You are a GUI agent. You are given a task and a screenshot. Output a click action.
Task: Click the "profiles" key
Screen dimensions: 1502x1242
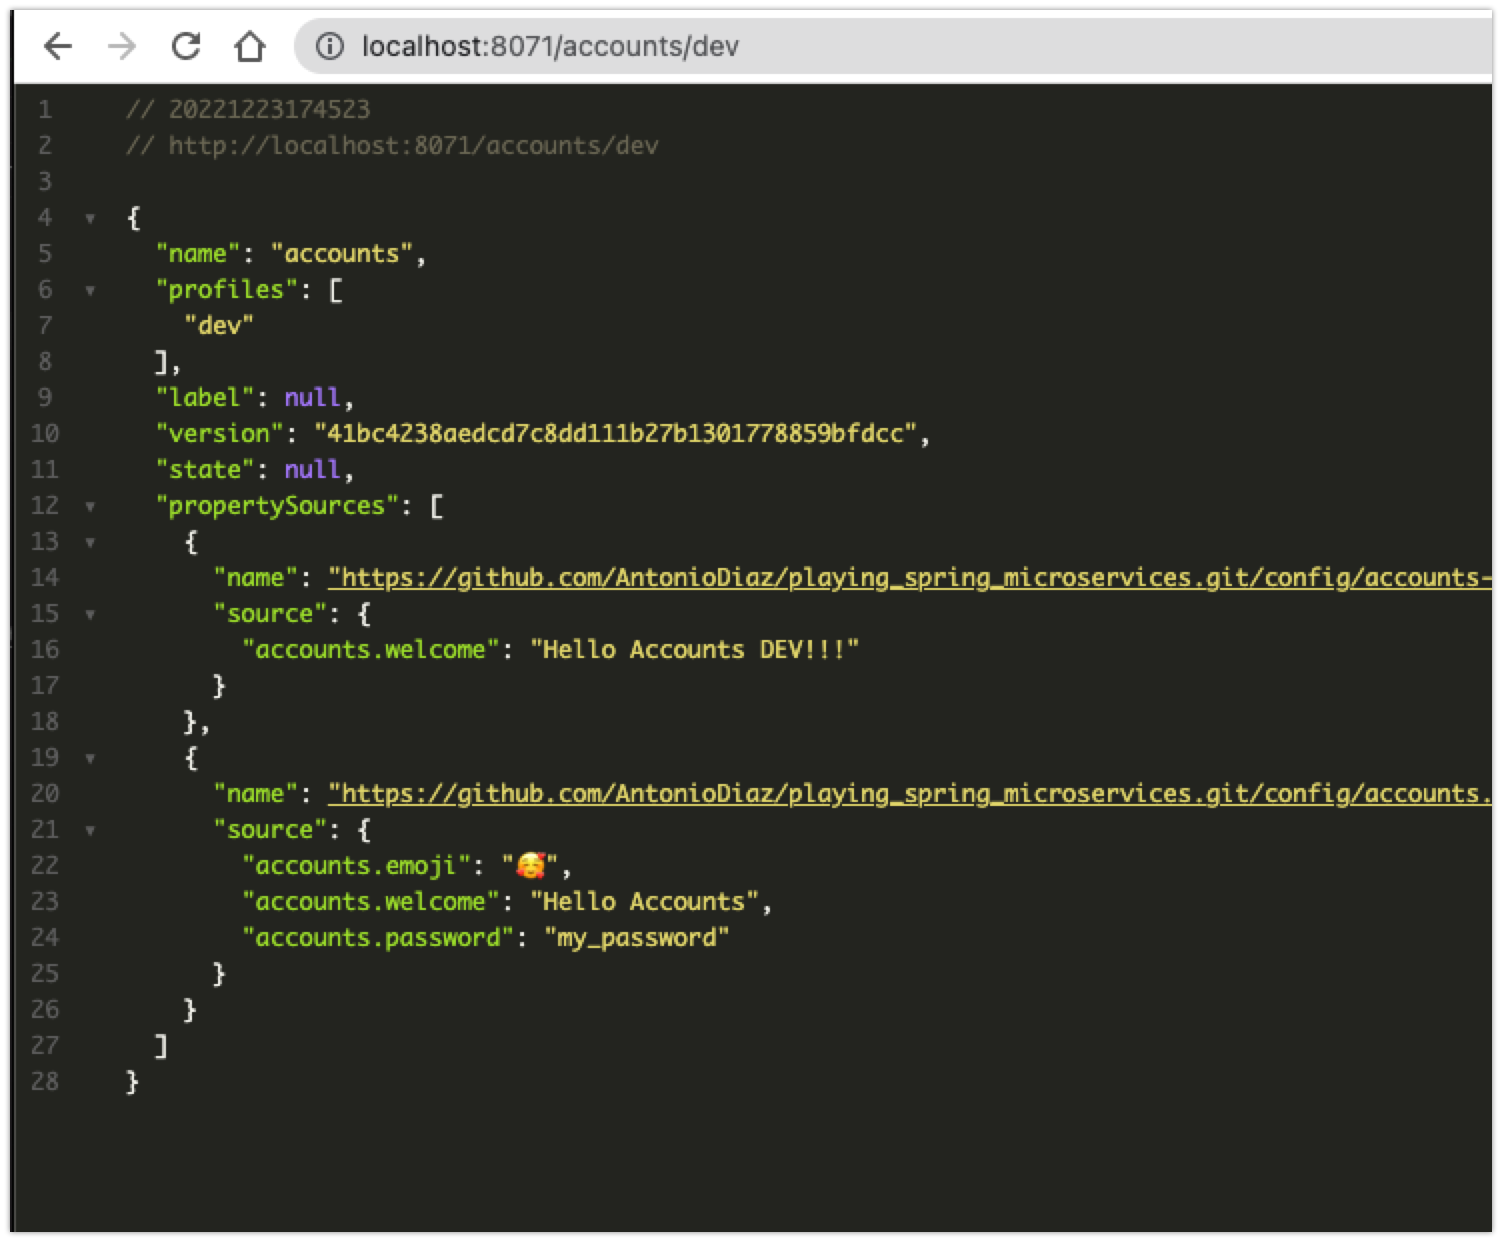tap(227, 290)
